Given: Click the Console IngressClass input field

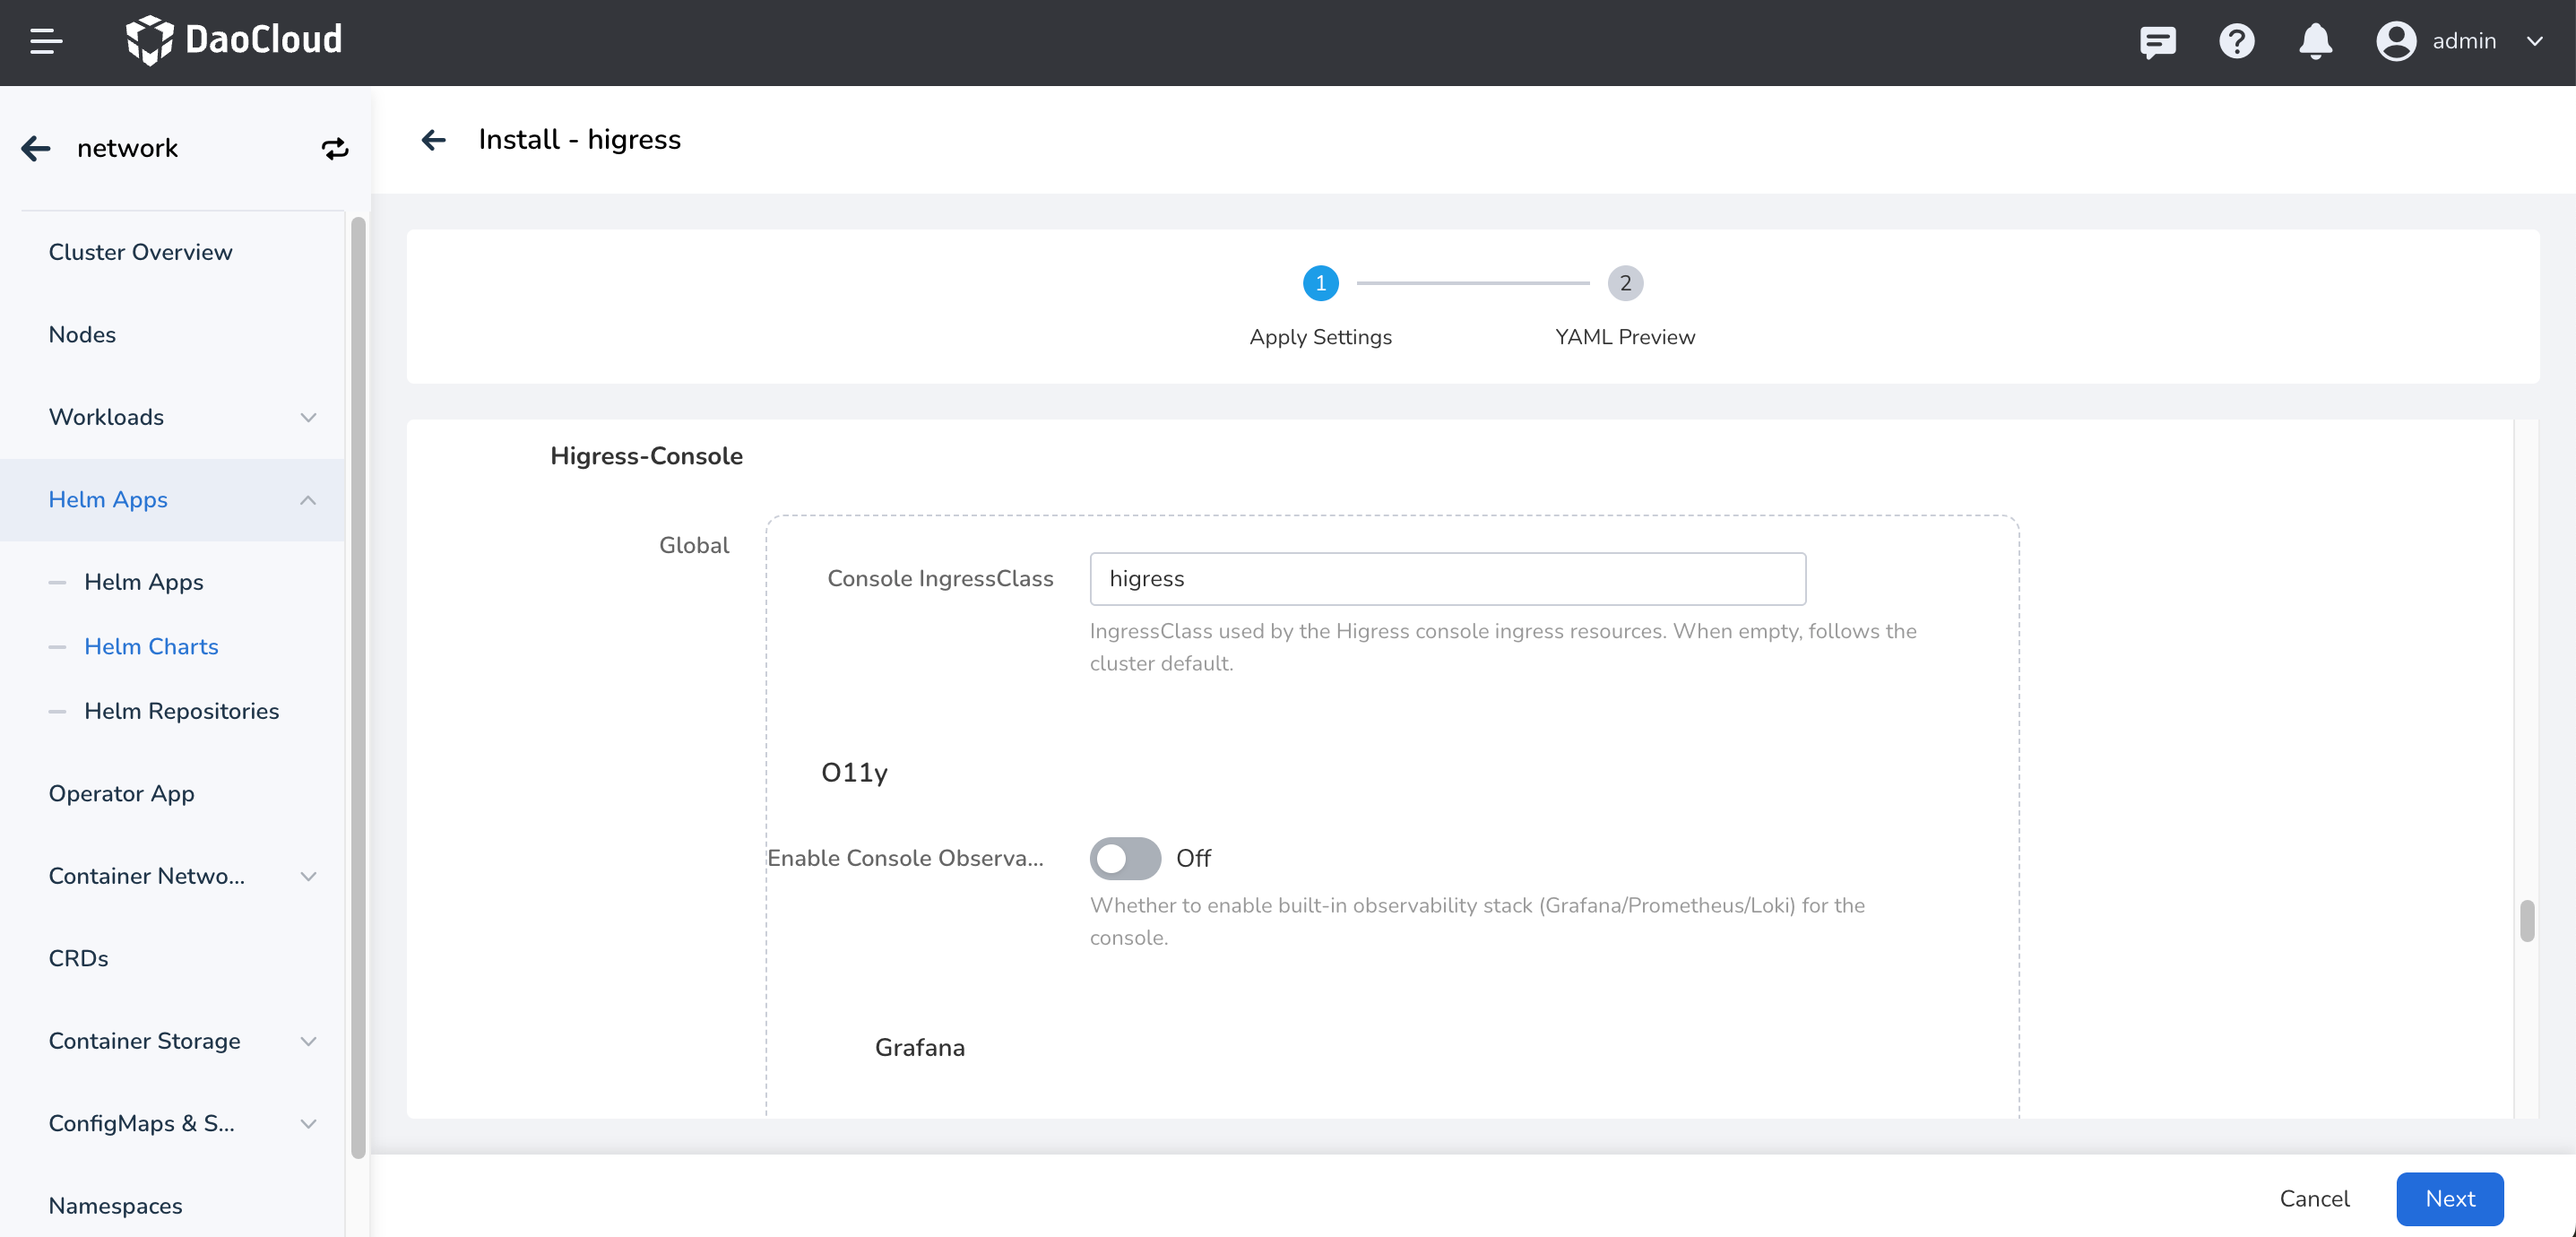Looking at the screenshot, I should pos(1447,579).
